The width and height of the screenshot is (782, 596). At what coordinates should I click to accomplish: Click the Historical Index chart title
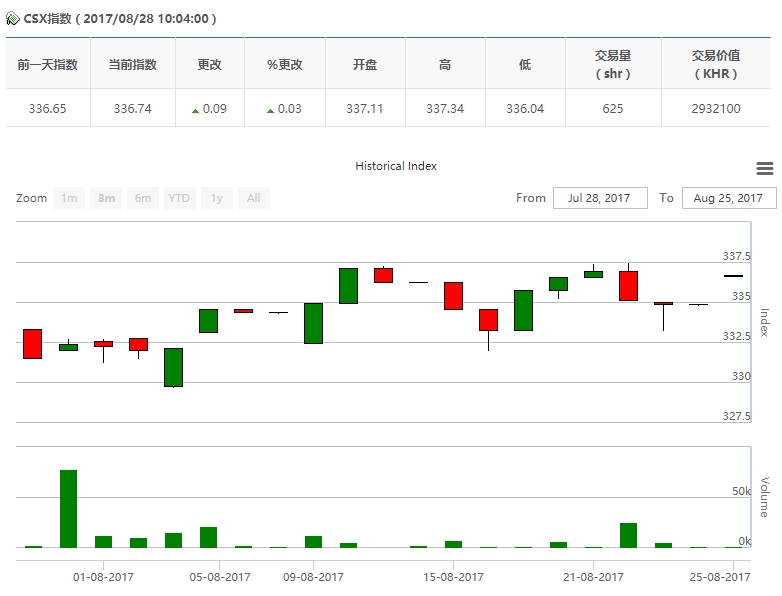(396, 166)
